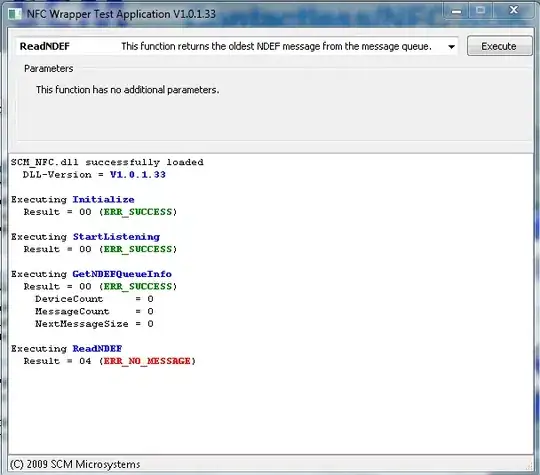Viewport: 540px width, 475px height.
Task: Click StartListening in the output log
Action: 116,237
